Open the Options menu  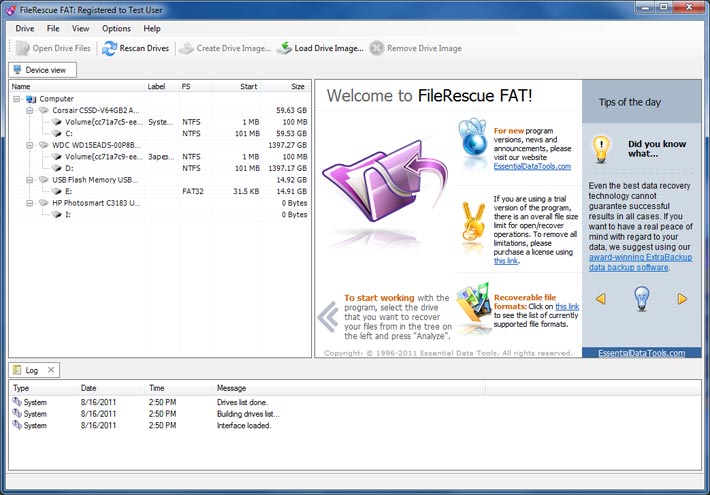116,29
